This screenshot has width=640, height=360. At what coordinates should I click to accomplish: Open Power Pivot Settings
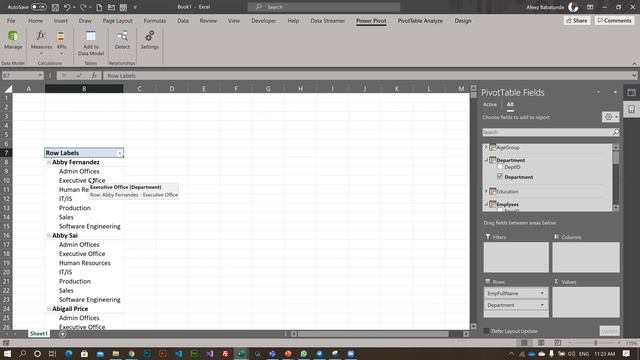pos(150,40)
